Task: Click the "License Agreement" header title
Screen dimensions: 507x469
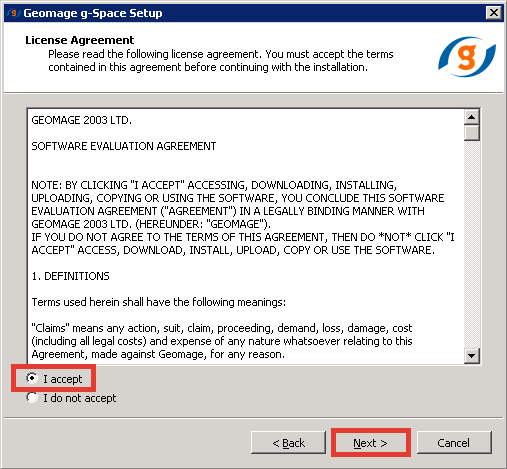Action: (80, 40)
